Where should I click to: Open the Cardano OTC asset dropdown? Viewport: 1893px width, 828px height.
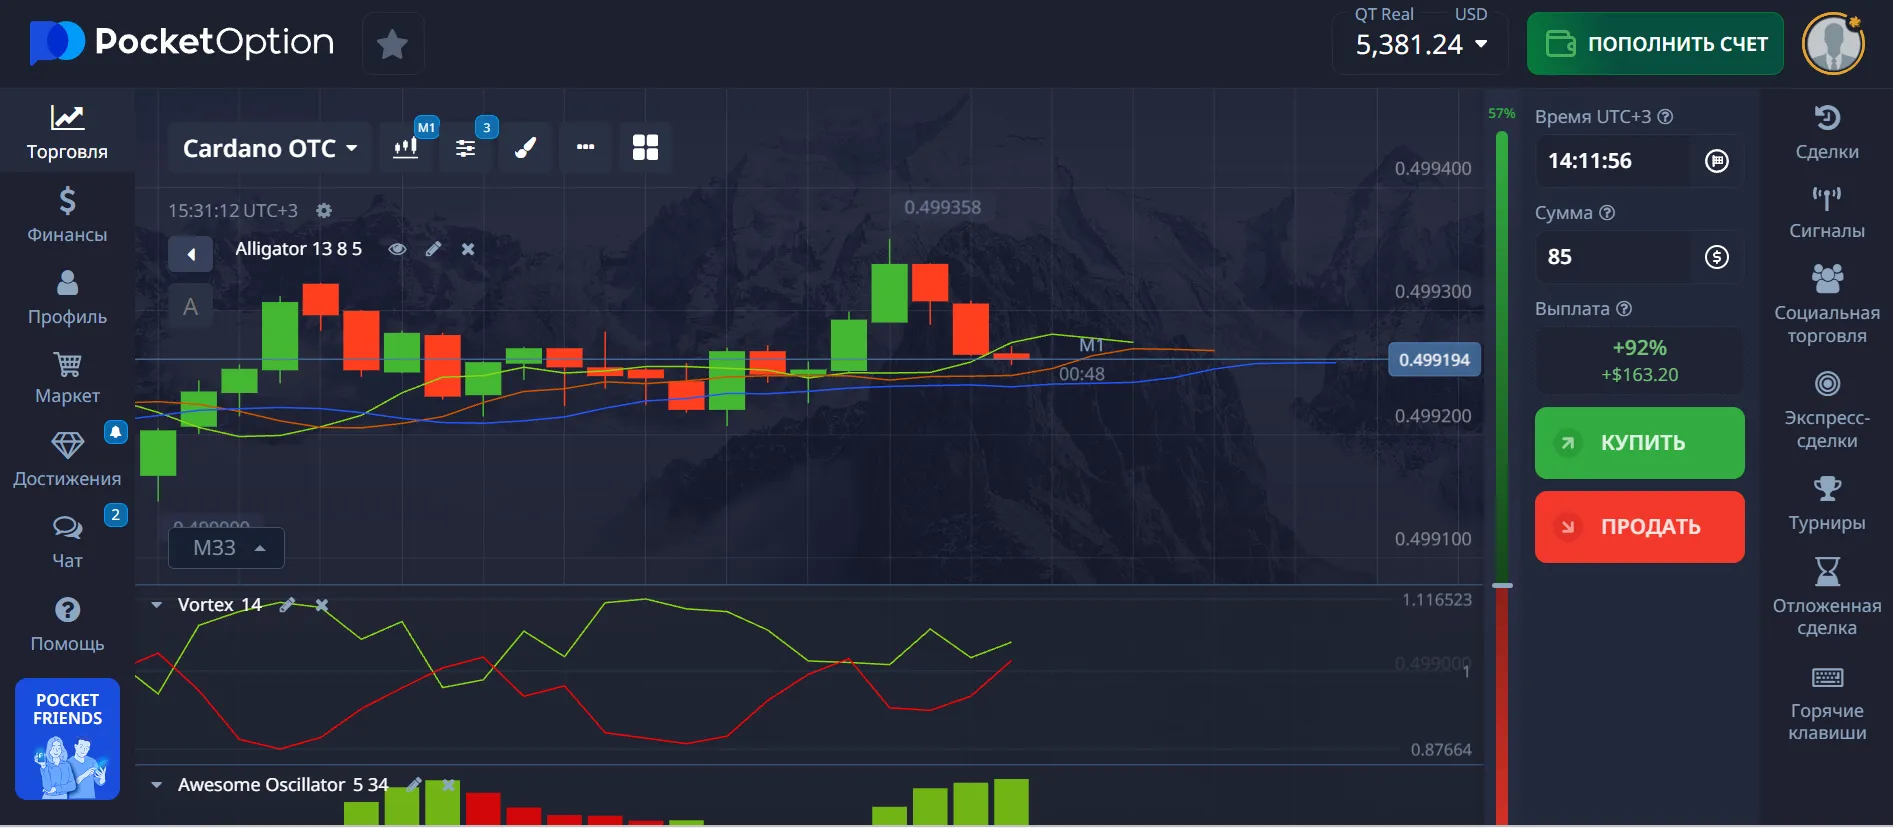tap(269, 149)
